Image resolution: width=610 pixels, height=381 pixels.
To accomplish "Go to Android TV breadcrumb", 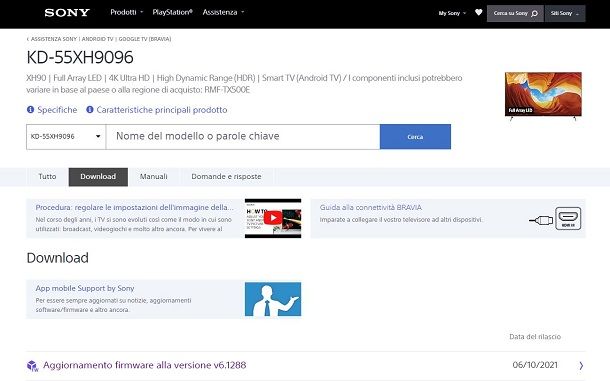I will tap(97, 39).
